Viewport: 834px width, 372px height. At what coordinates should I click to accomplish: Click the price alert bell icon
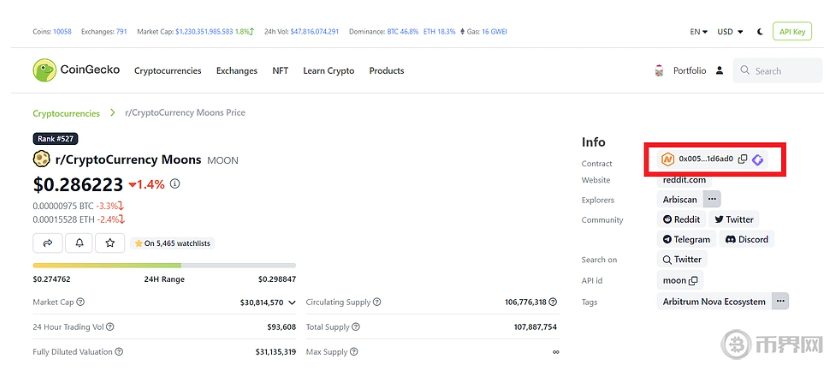coord(79,243)
